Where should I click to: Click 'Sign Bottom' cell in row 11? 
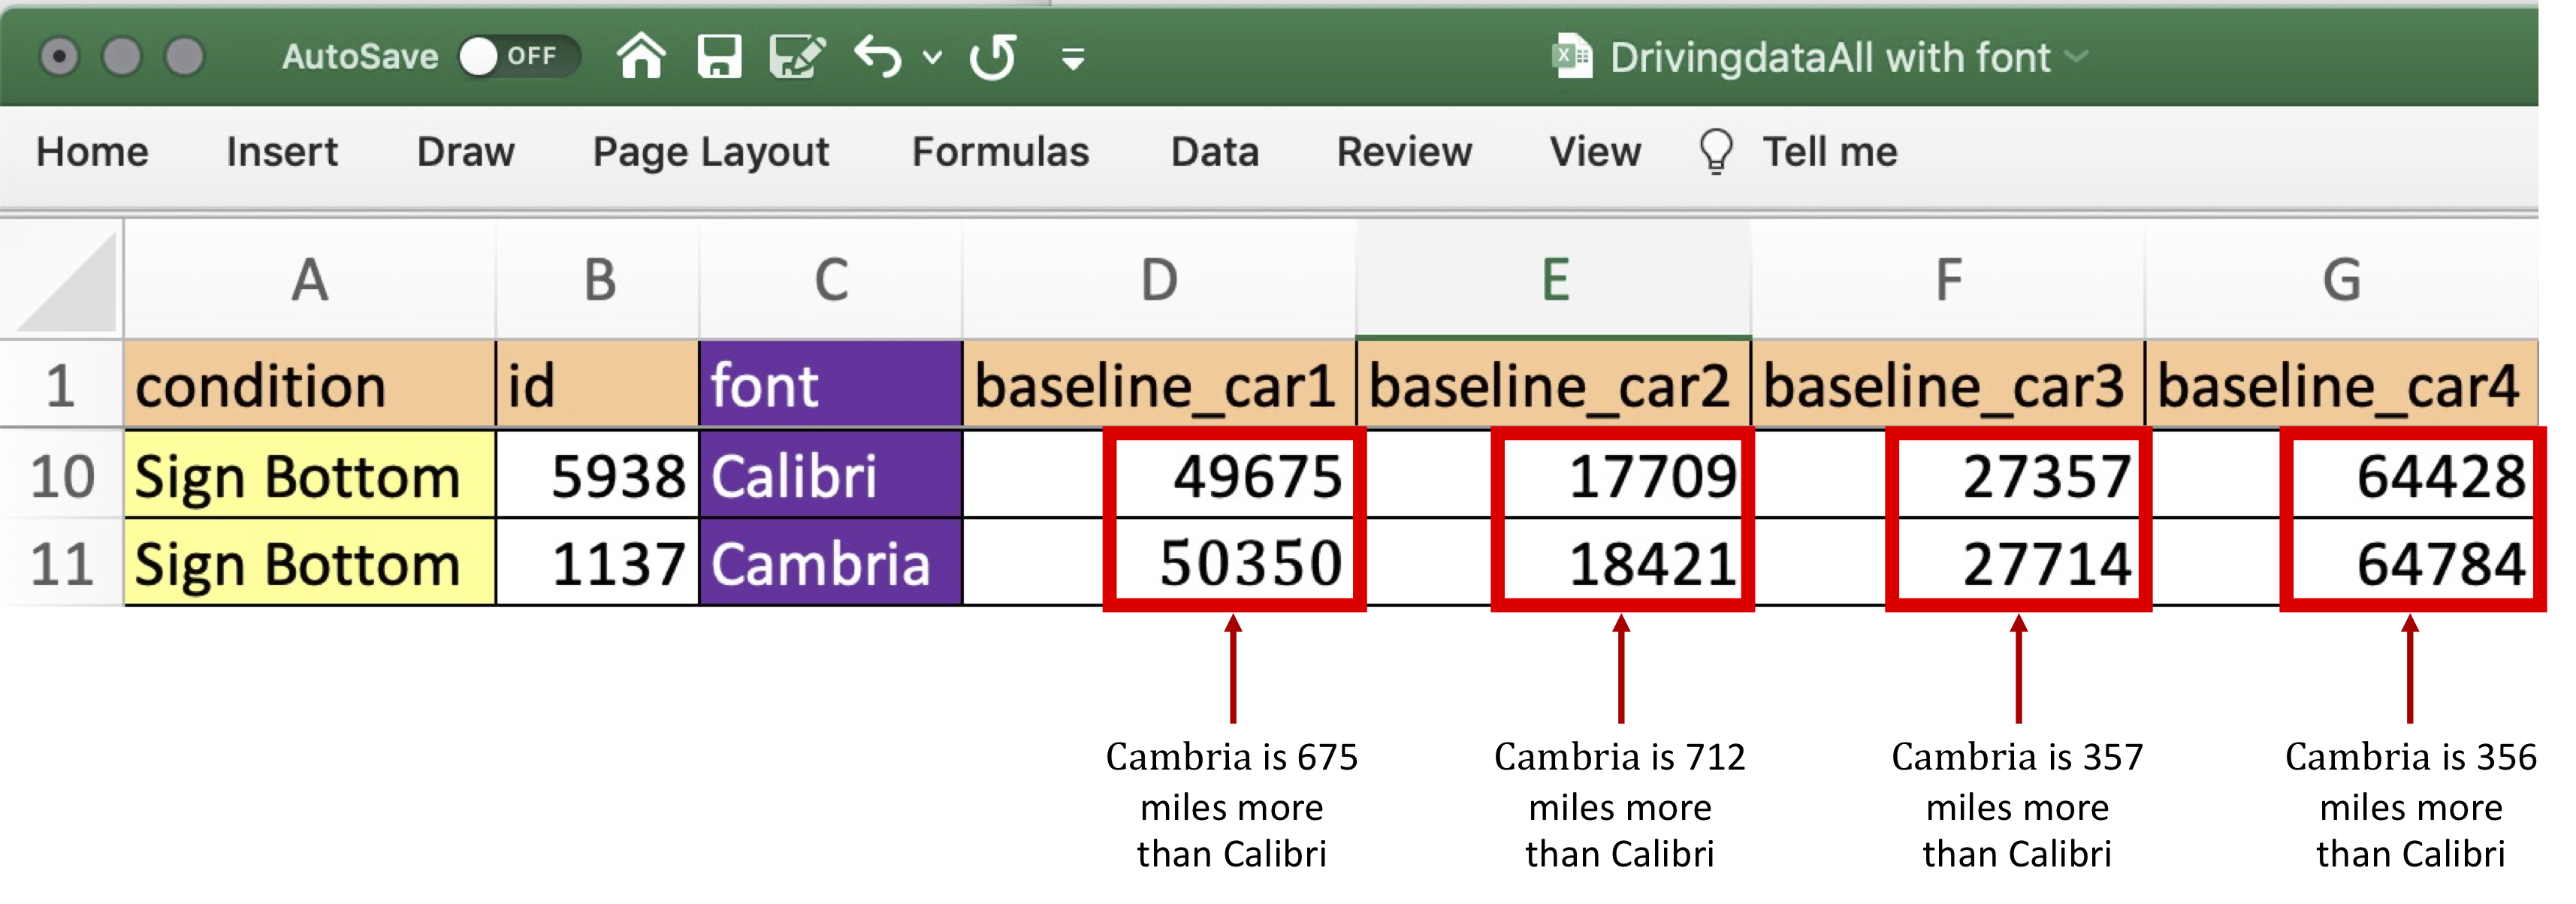pyautogui.click(x=310, y=563)
